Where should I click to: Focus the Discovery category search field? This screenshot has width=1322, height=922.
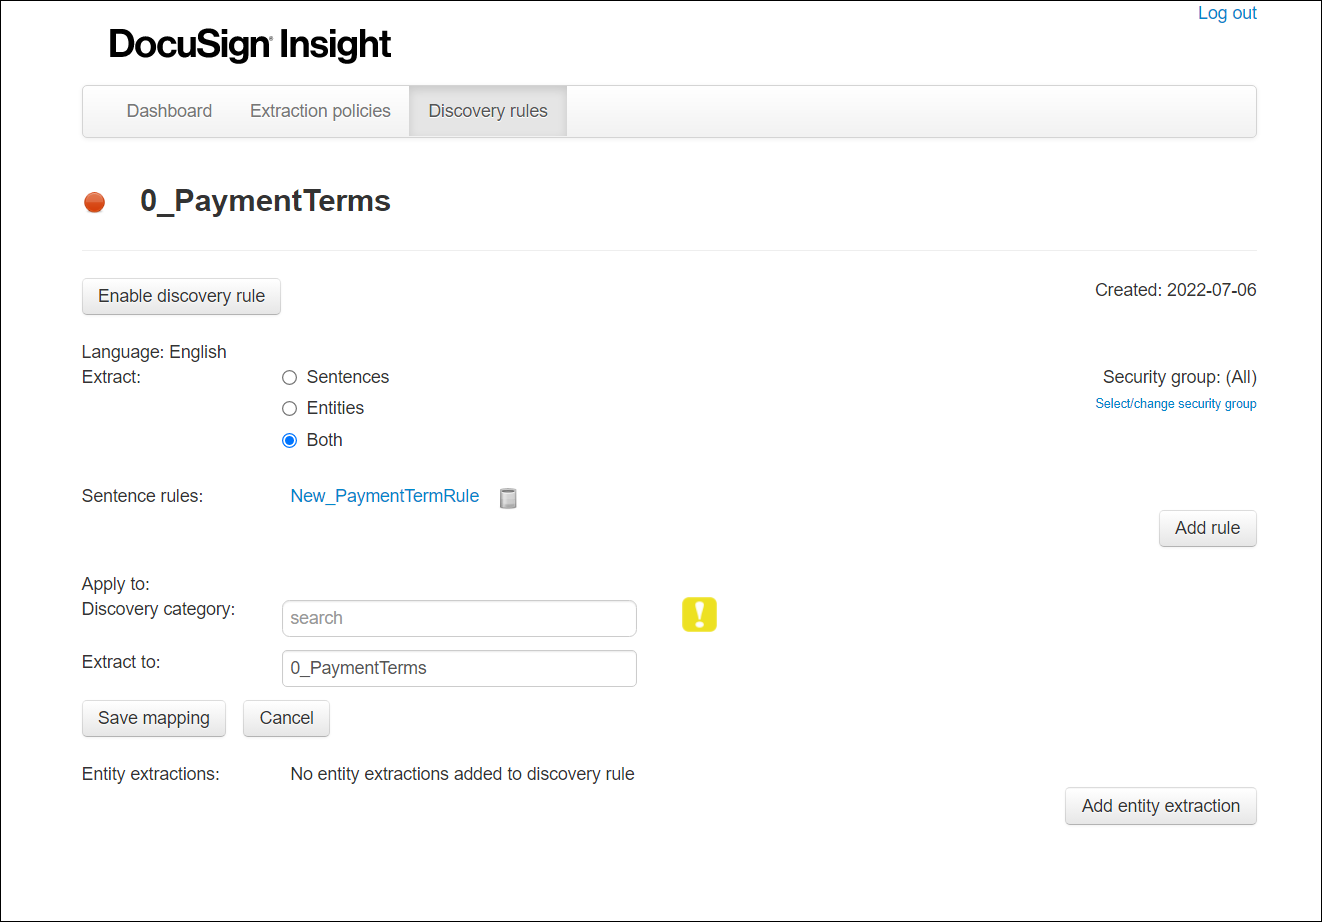(x=459, y=619)
